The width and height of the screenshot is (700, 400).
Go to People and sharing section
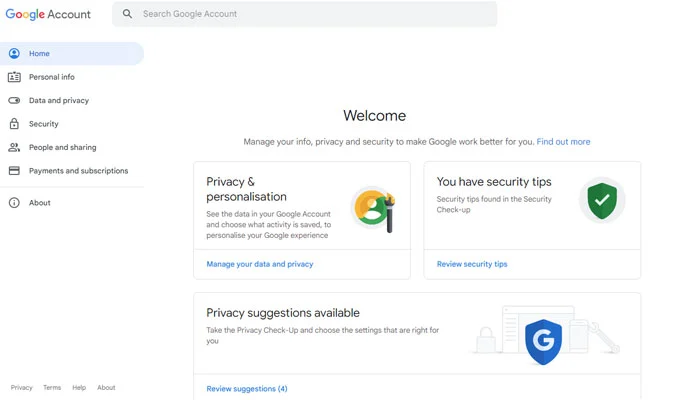tap(62, 148)
